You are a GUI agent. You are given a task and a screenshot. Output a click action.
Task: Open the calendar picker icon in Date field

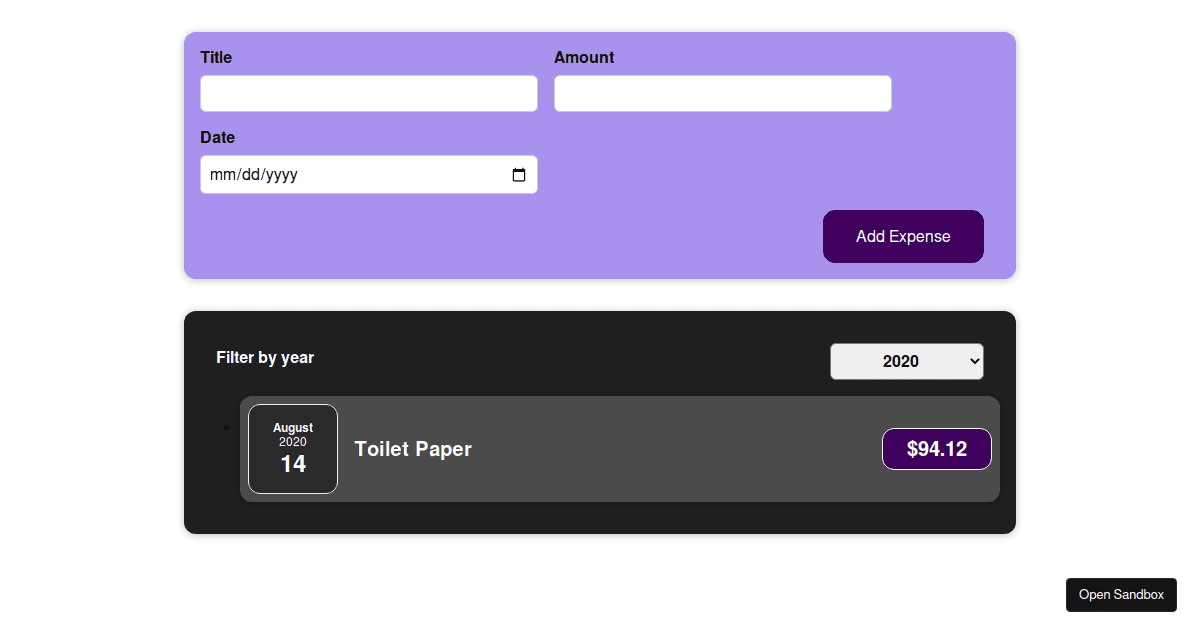click(519, 175)
